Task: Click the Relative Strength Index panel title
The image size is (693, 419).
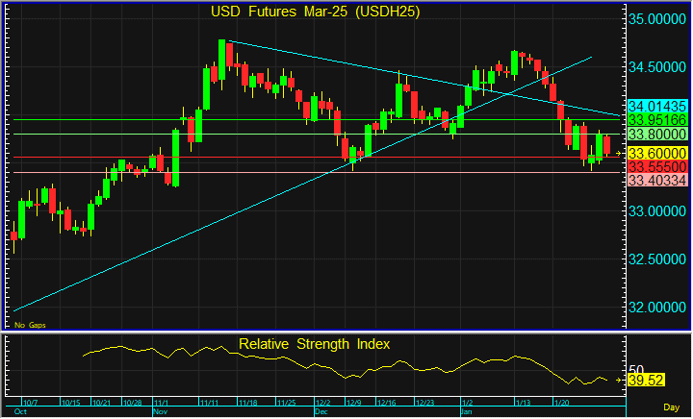Action: click(314, 344)
